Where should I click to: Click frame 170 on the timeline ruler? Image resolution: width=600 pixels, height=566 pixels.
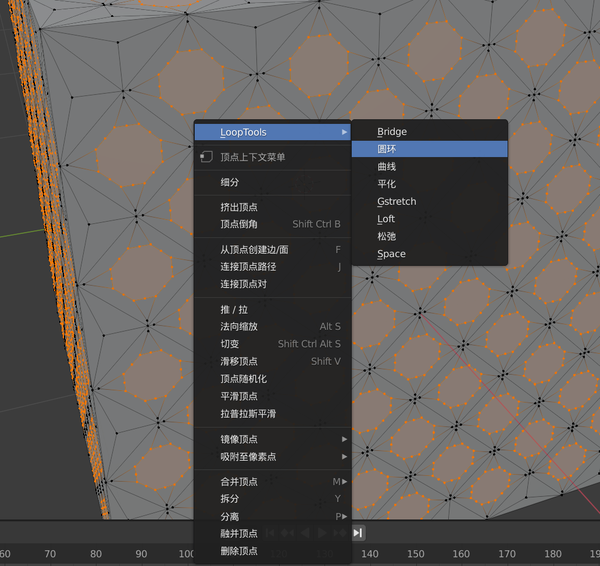(x=507, y=554)
